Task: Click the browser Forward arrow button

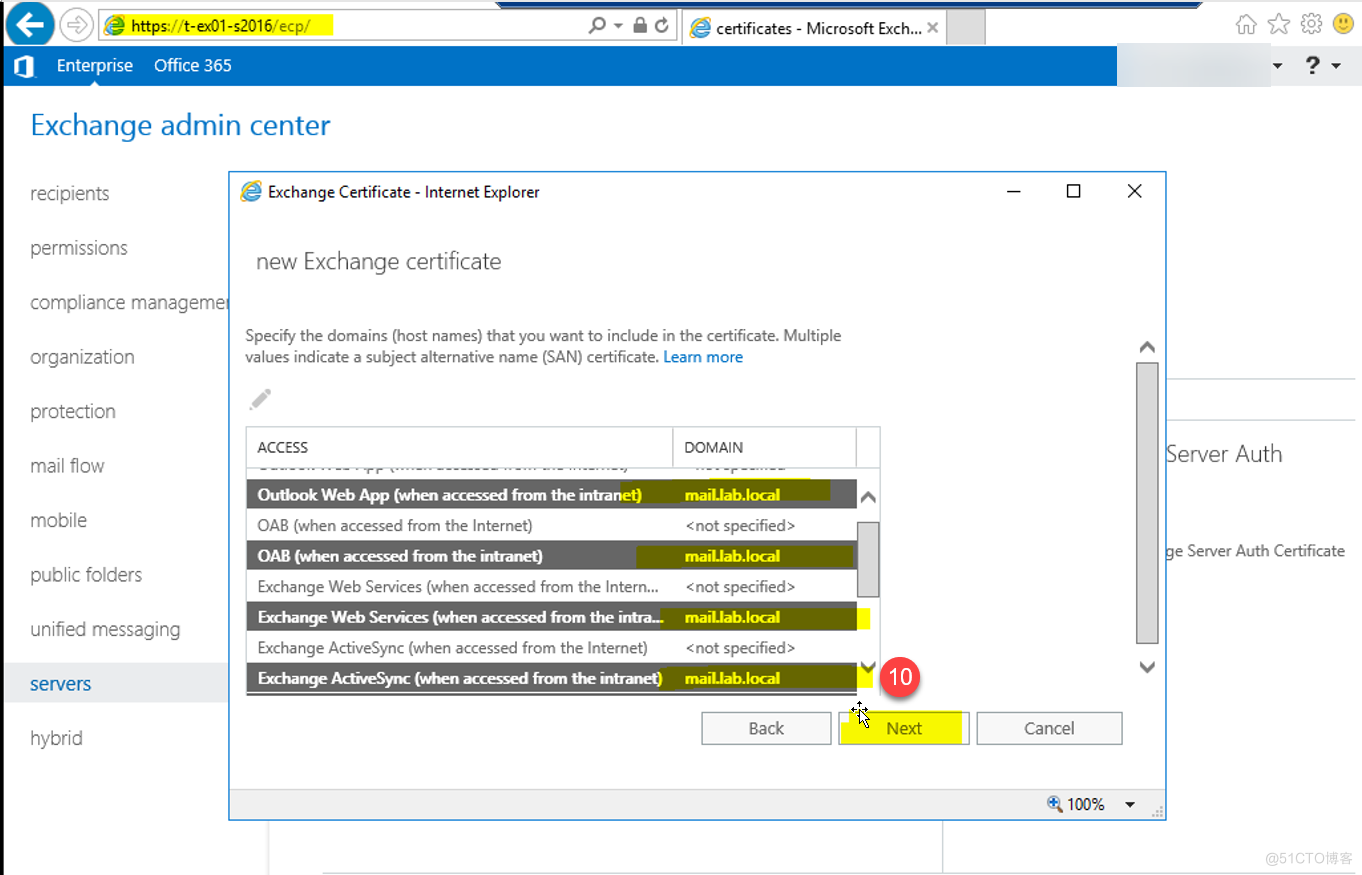Action: (77, 25)
